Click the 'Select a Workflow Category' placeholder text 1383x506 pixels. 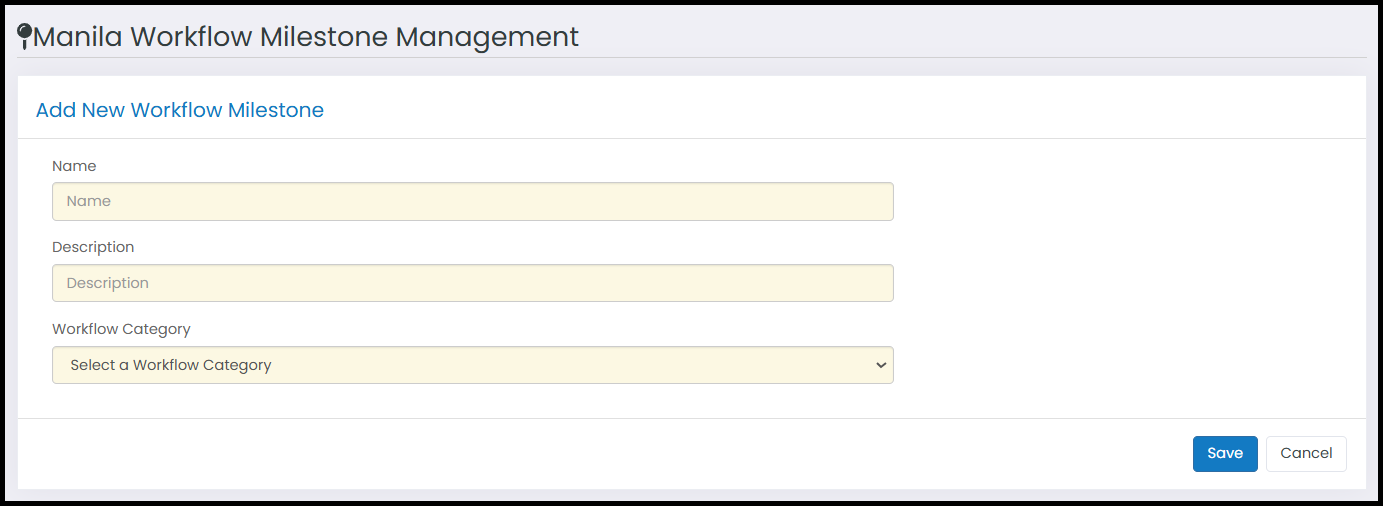click(171, 365)
